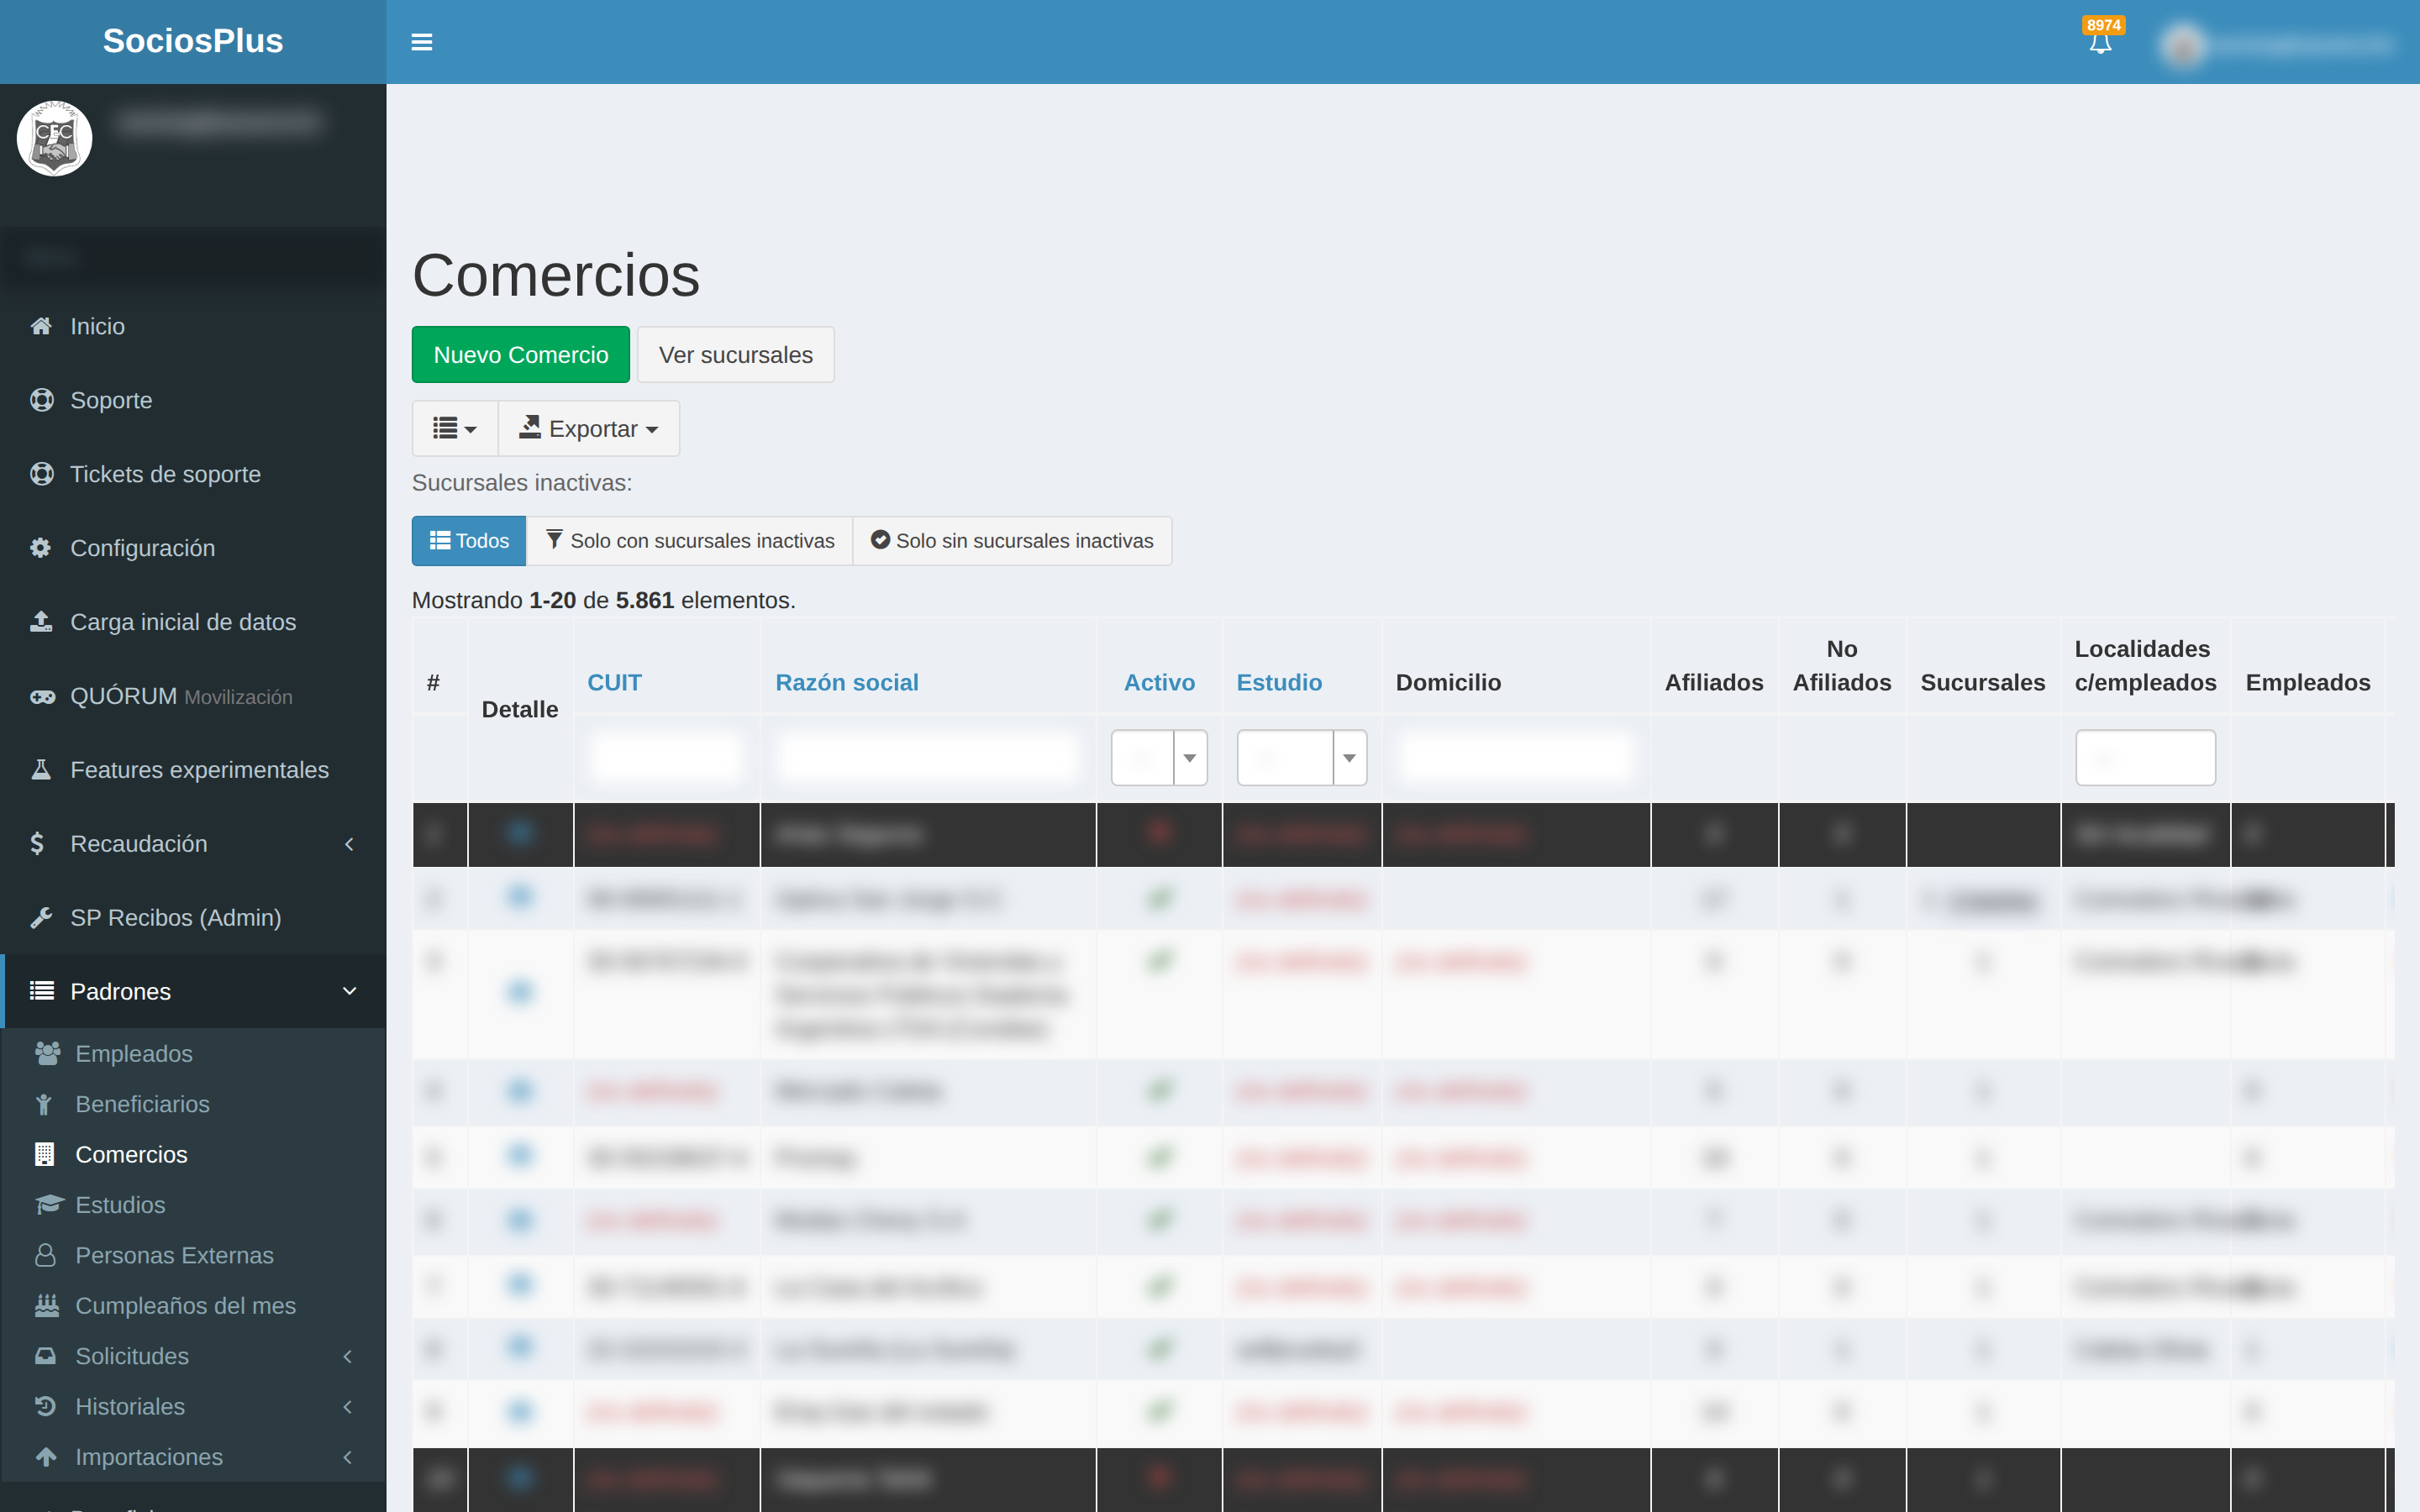Click the Inicio home icon
Viewport: 2420px width, 1512px height.
click(41, 326)
